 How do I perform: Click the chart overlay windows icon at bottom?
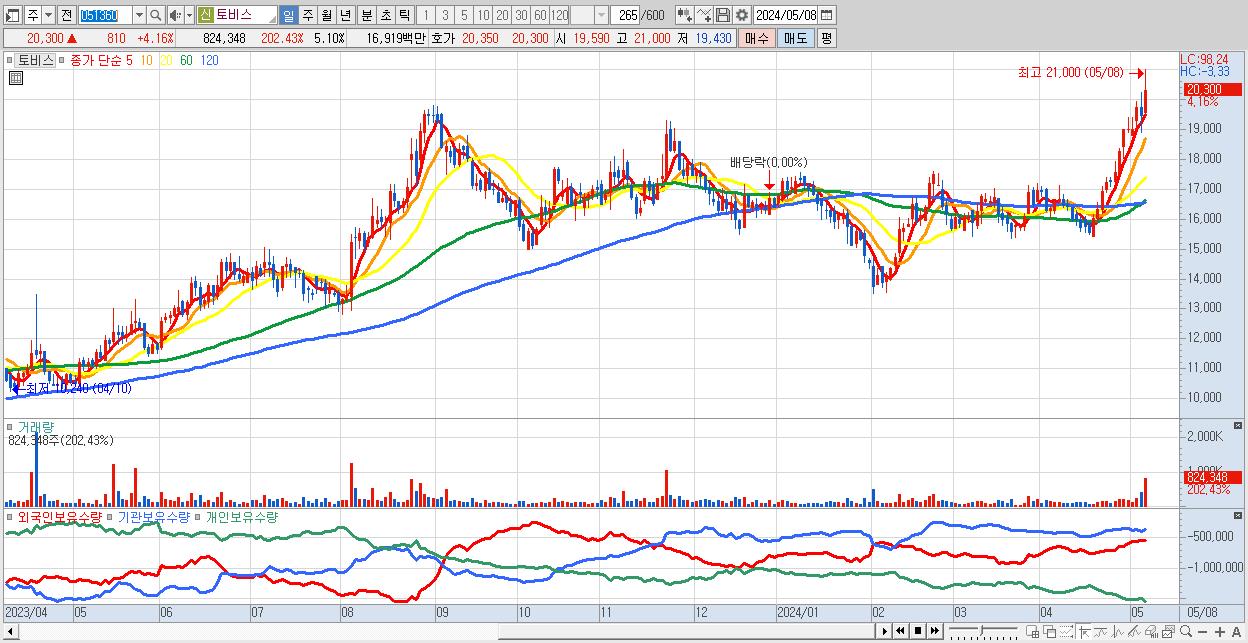(x=1050, y=632)
